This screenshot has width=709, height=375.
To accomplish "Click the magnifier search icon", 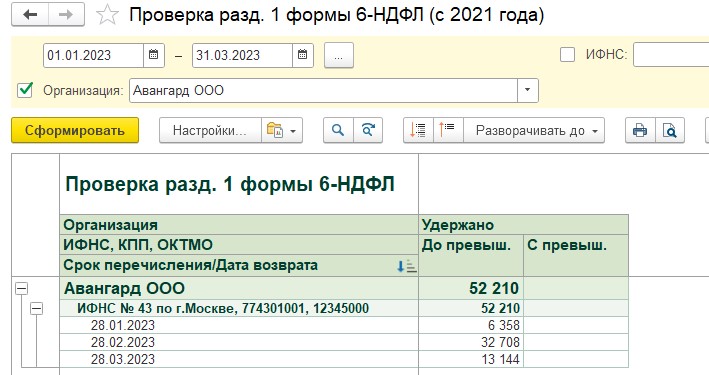I will [338, 130].
